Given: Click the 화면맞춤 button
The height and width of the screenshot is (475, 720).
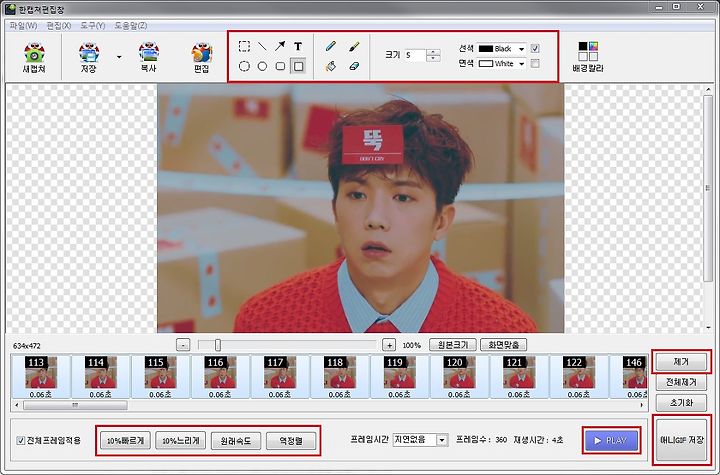Looking at the screenshot, I should pos(503,345).
